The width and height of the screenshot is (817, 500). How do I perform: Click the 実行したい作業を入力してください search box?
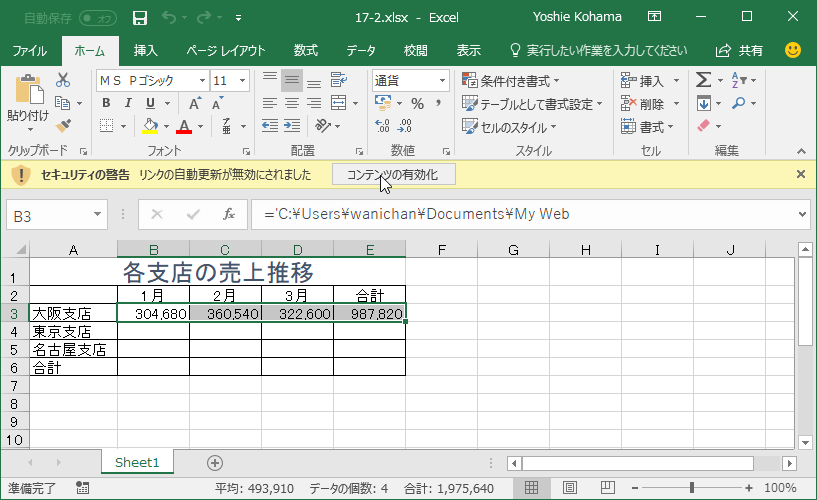(x=599, y=51)
